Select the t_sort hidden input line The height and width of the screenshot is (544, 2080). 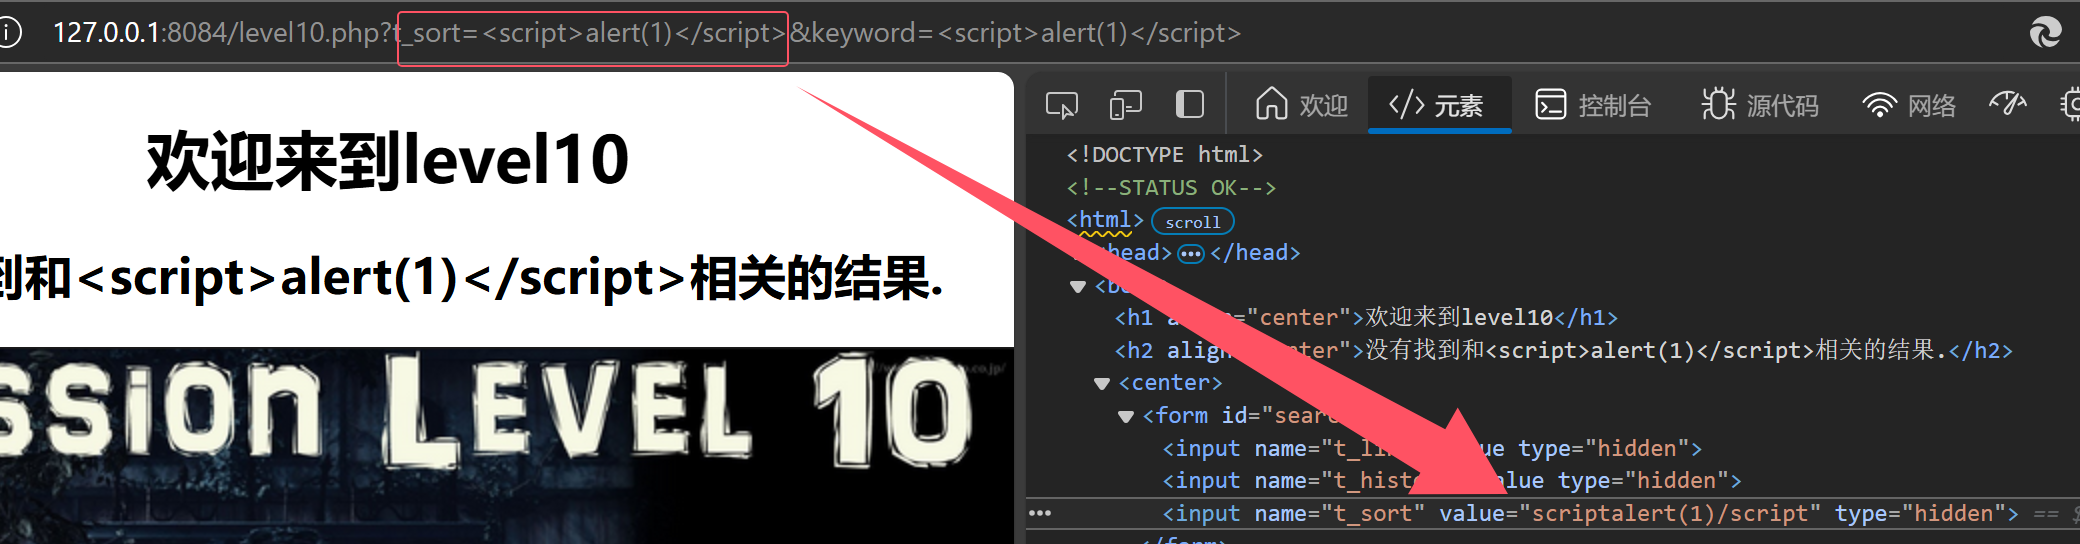[x=1590, y=514]
